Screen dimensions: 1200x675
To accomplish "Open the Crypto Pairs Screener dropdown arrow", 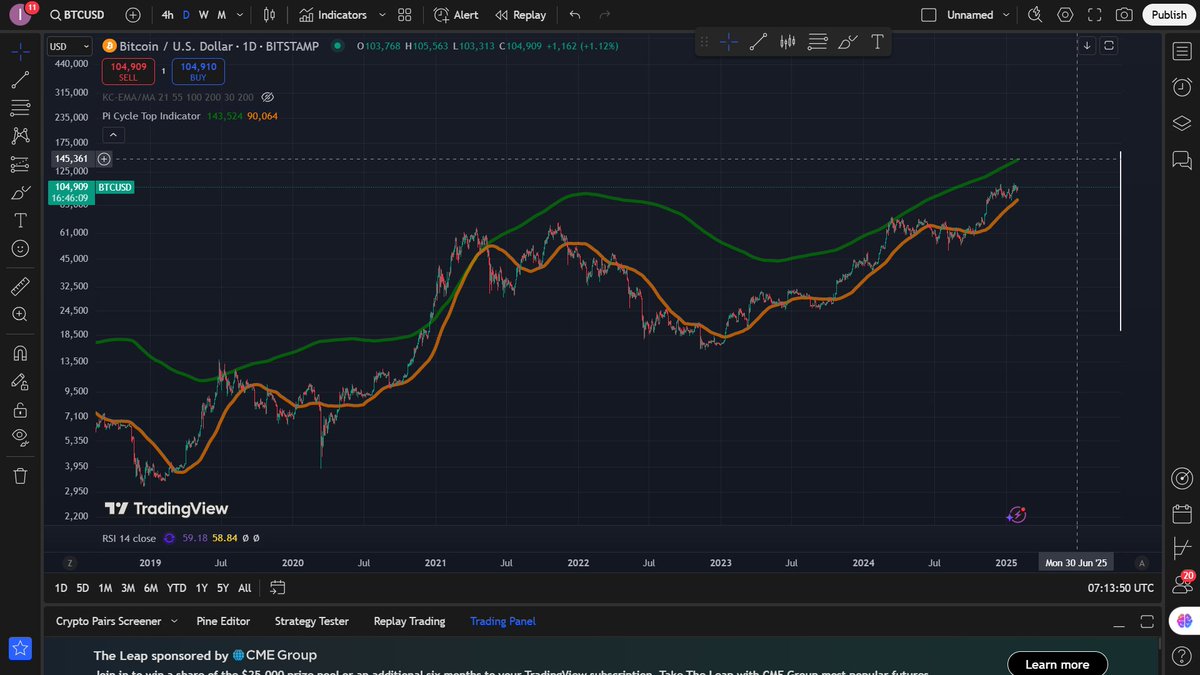I will [x=175, y=621].
